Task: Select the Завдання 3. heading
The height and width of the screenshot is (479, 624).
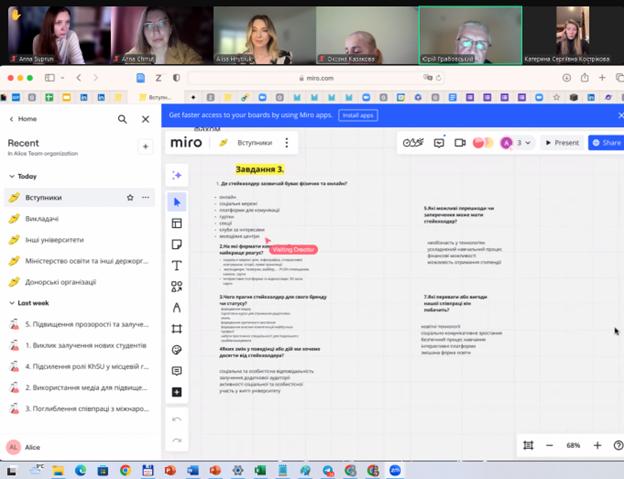Action: 260,169
